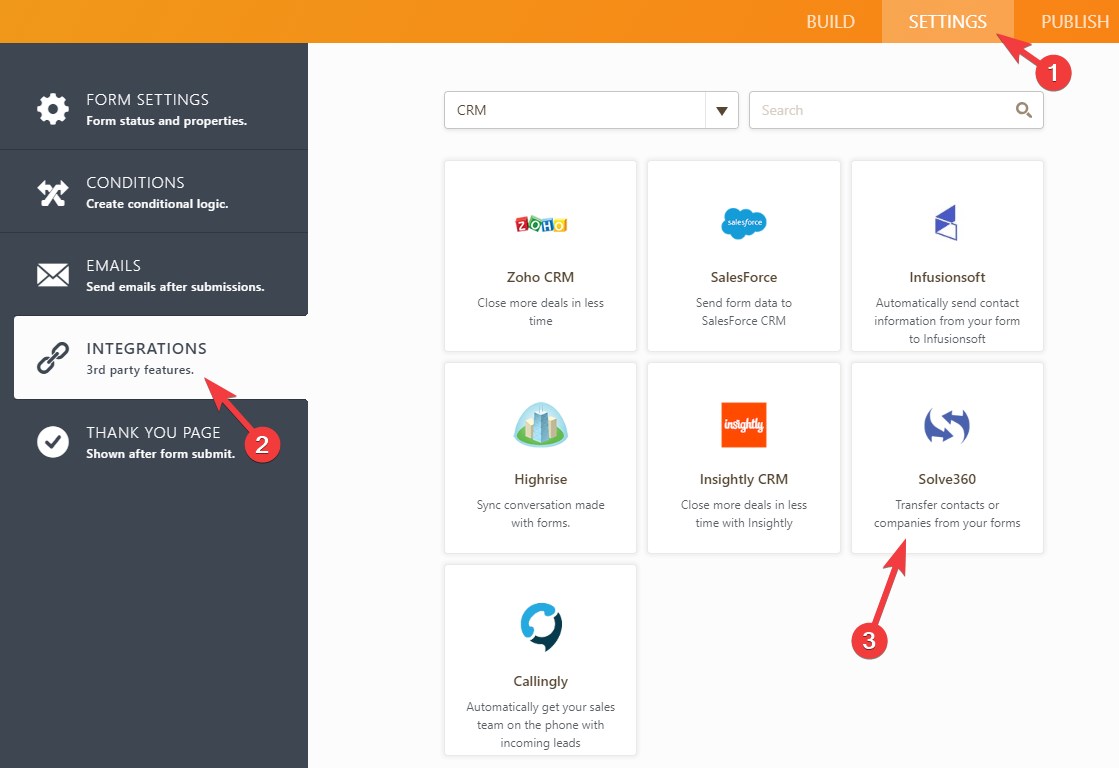The width and height of the screenshot is (1119, 768).
Task: Click the Form Settings gear icon
Action: [53, 108]
